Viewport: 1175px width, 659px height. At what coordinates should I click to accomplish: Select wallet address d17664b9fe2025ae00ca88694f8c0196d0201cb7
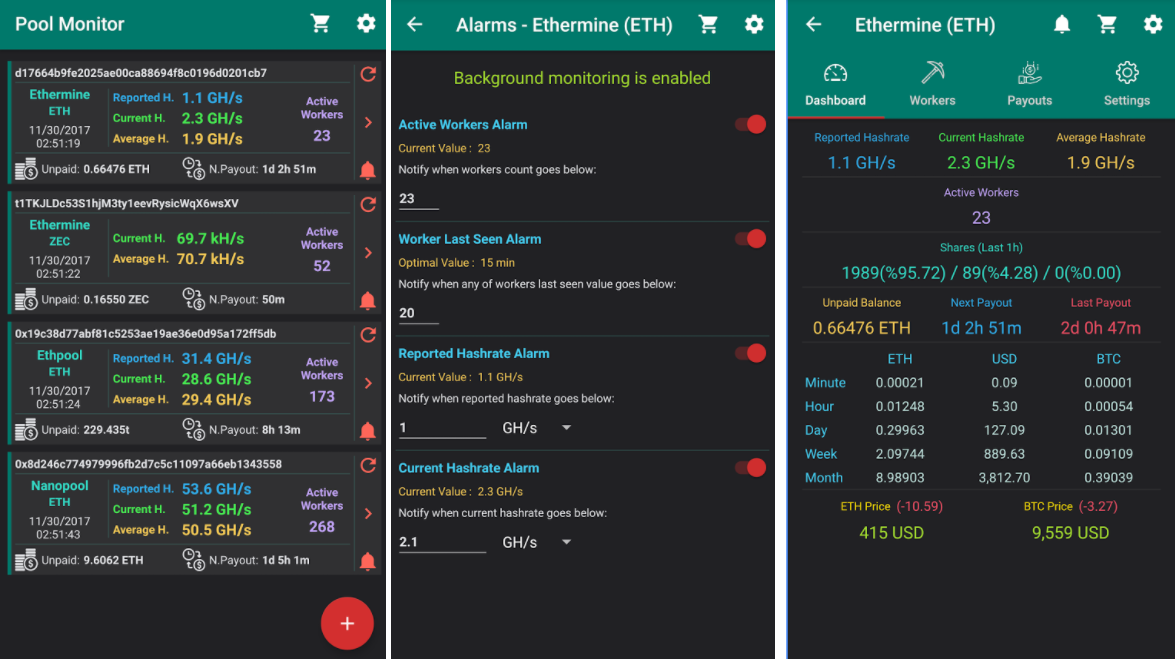(141, 73)
